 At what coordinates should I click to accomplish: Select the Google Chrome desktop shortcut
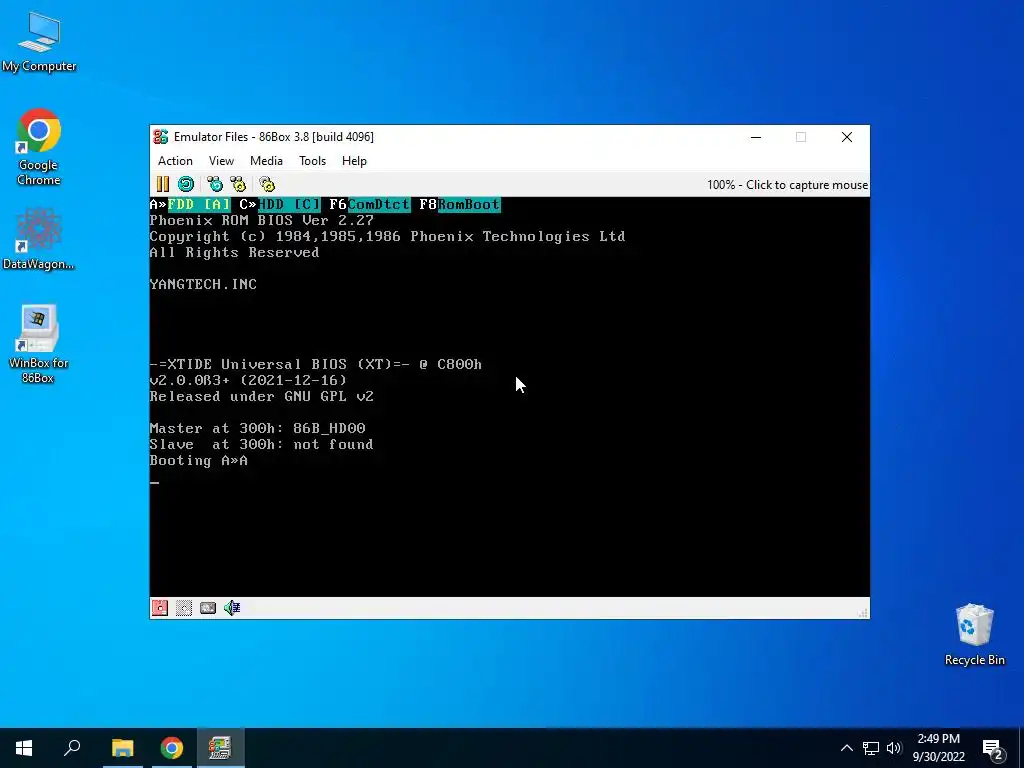coord(39,147)
